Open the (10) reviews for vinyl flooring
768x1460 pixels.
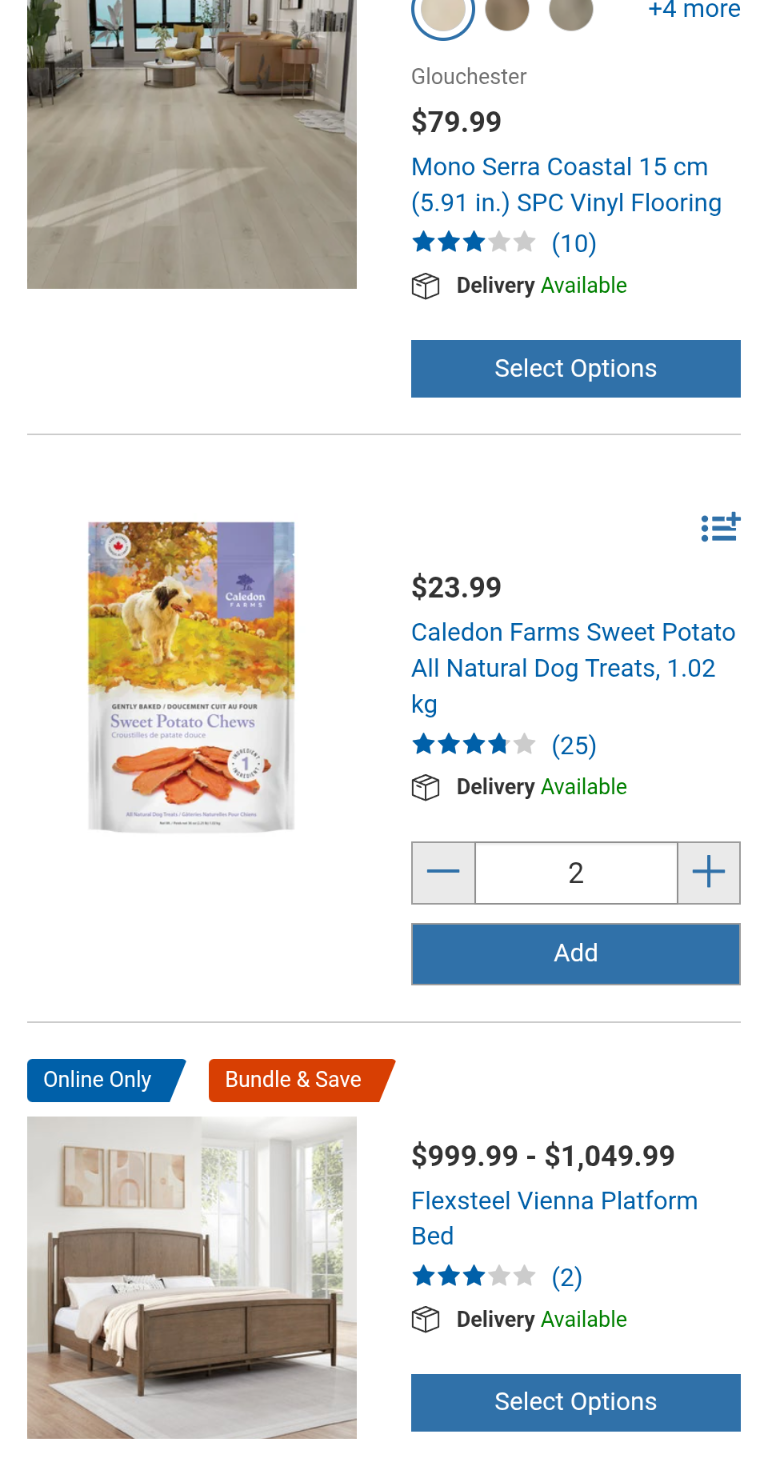(x=574, y=243)
